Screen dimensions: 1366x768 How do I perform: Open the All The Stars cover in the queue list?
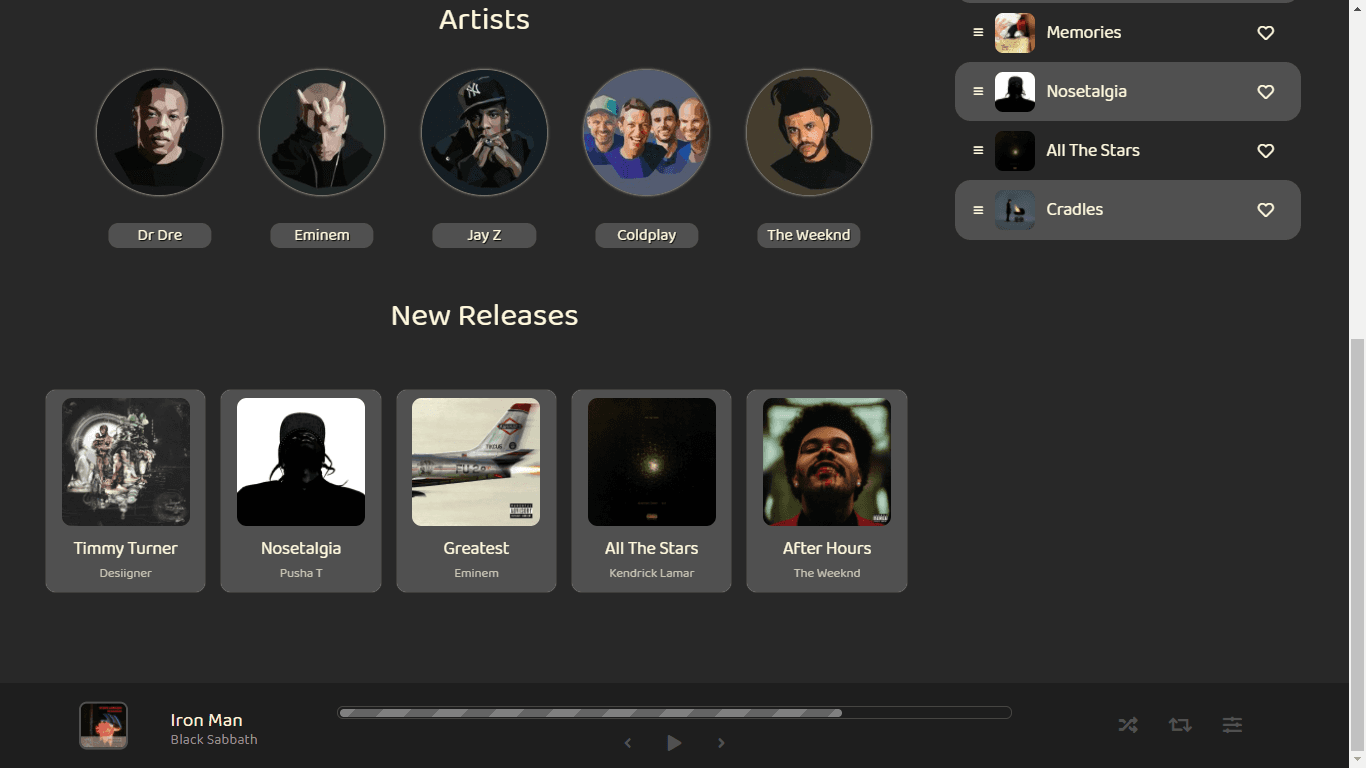click(1015, 151)
